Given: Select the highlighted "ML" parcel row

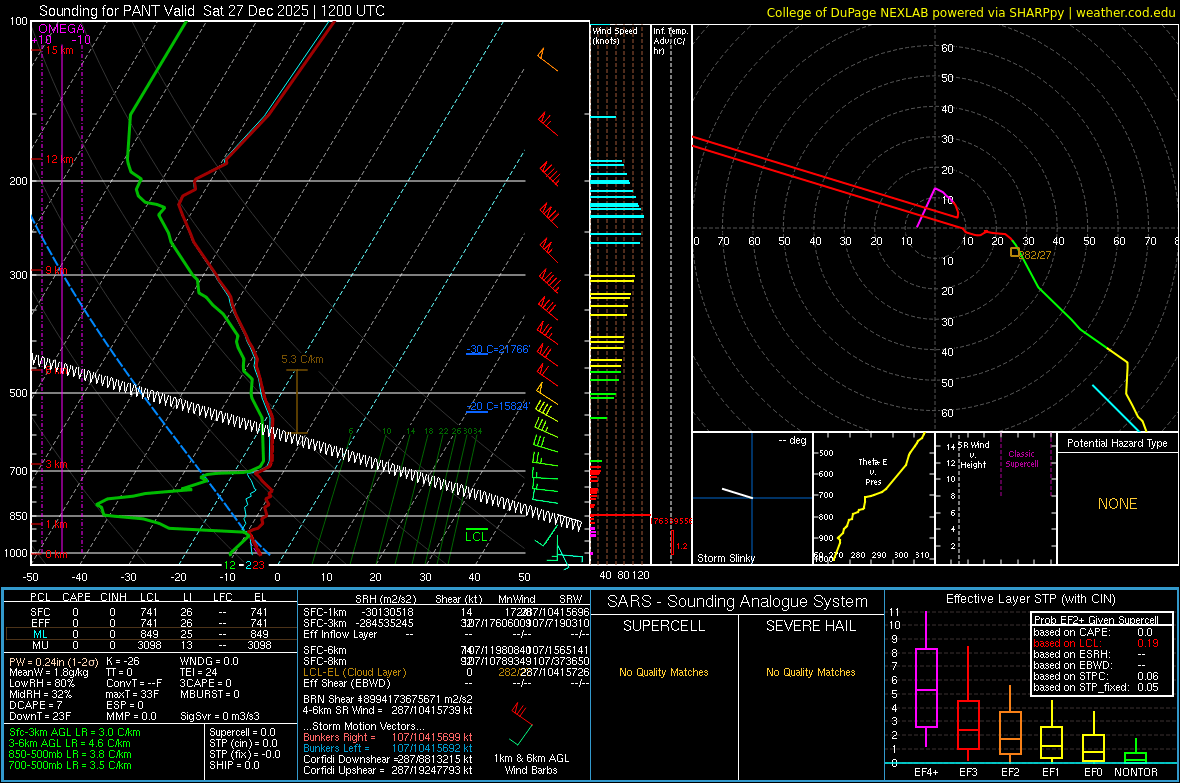Looking at the screenshot, I should tap(149, 634).
